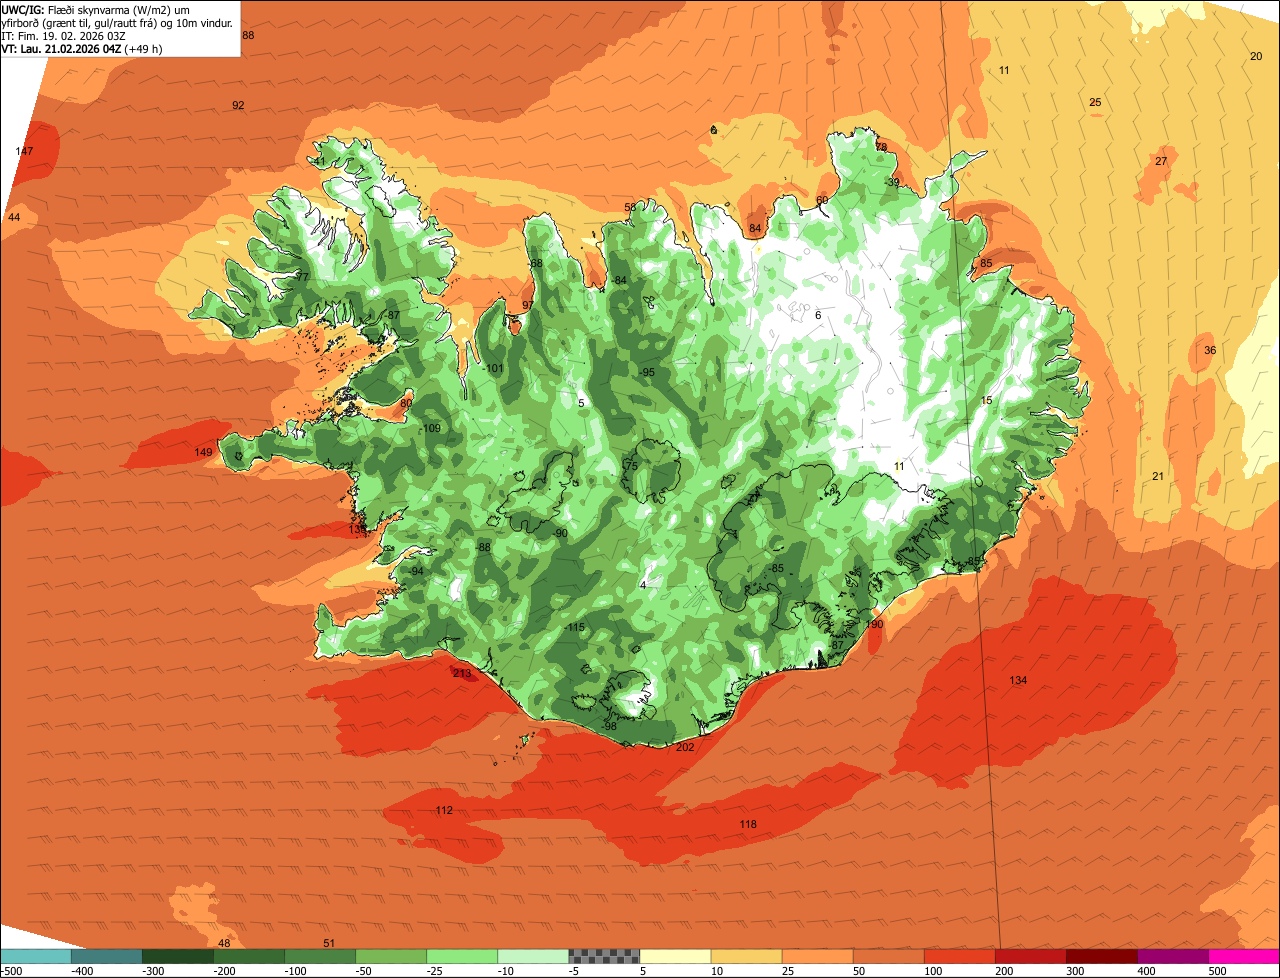This screenshot has height=978, width=1280.
Task: Click the map value '-95' in northern Iceland
Action: point(646,372)
